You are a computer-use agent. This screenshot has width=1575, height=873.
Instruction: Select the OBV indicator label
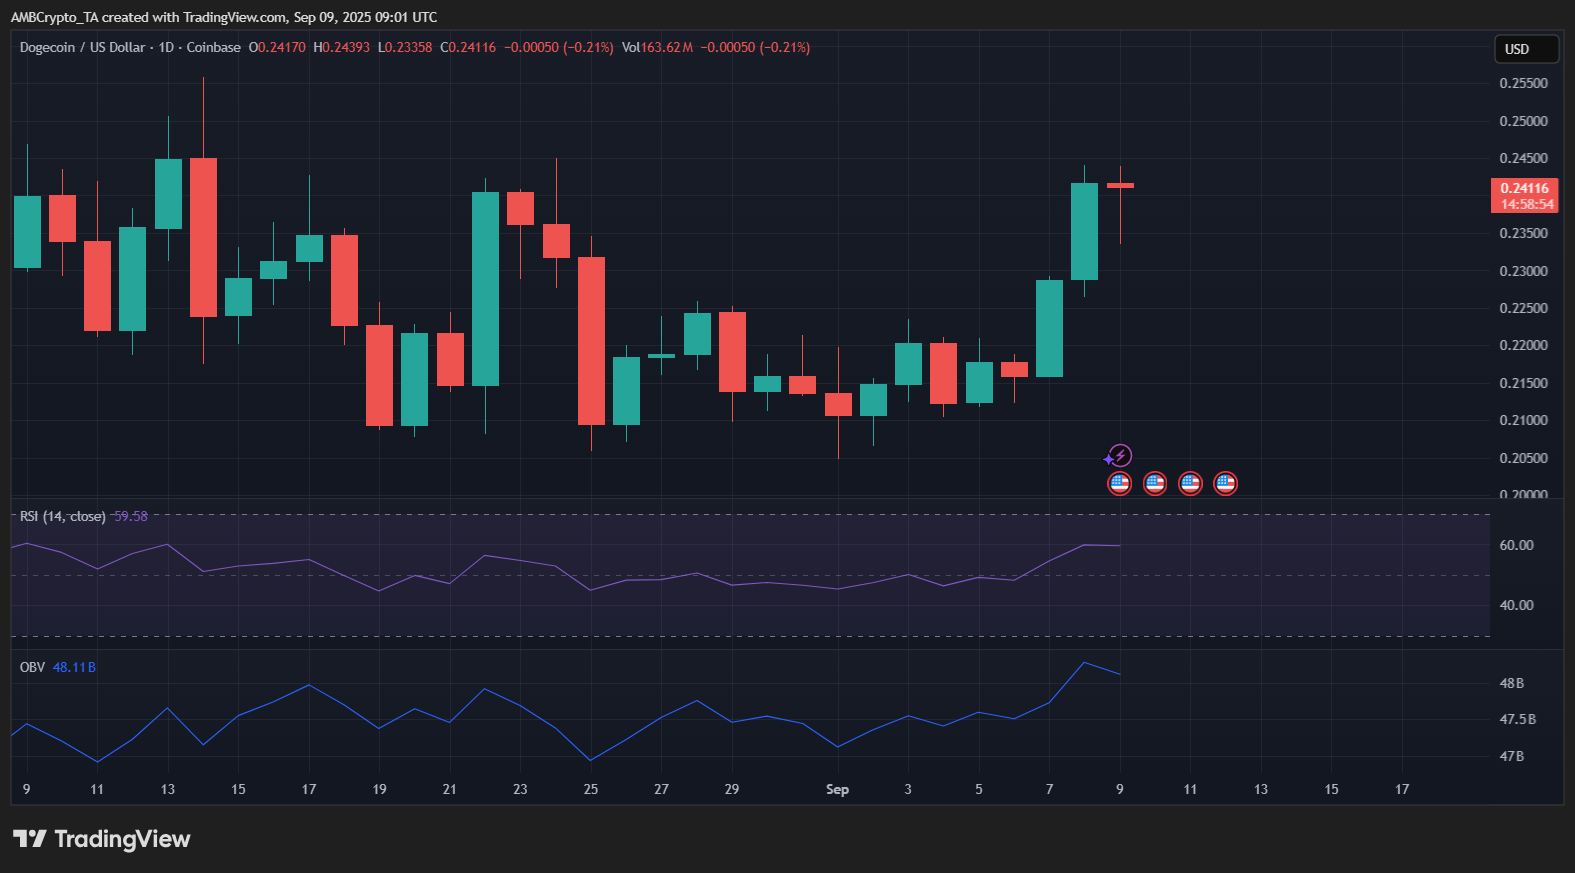(32, 667)
